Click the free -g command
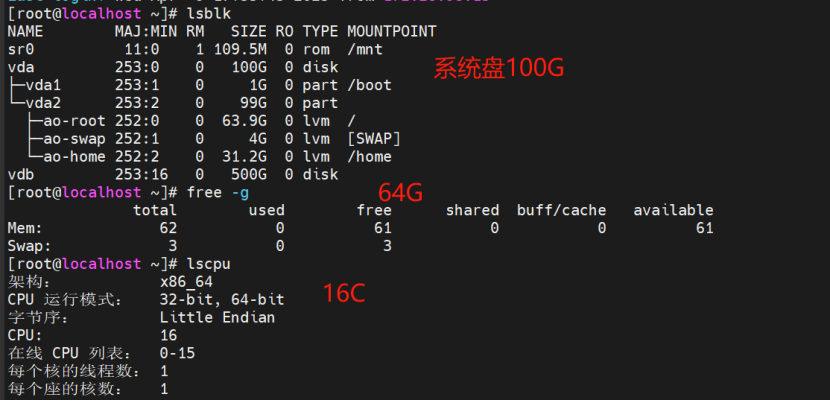The width and height of the screenshot is (830, 401). tap(218, 193)
